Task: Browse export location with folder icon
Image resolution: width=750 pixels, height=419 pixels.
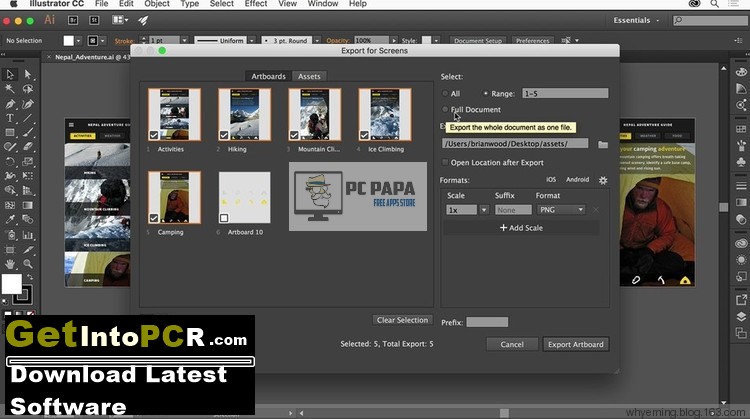Action: (603, 144)
